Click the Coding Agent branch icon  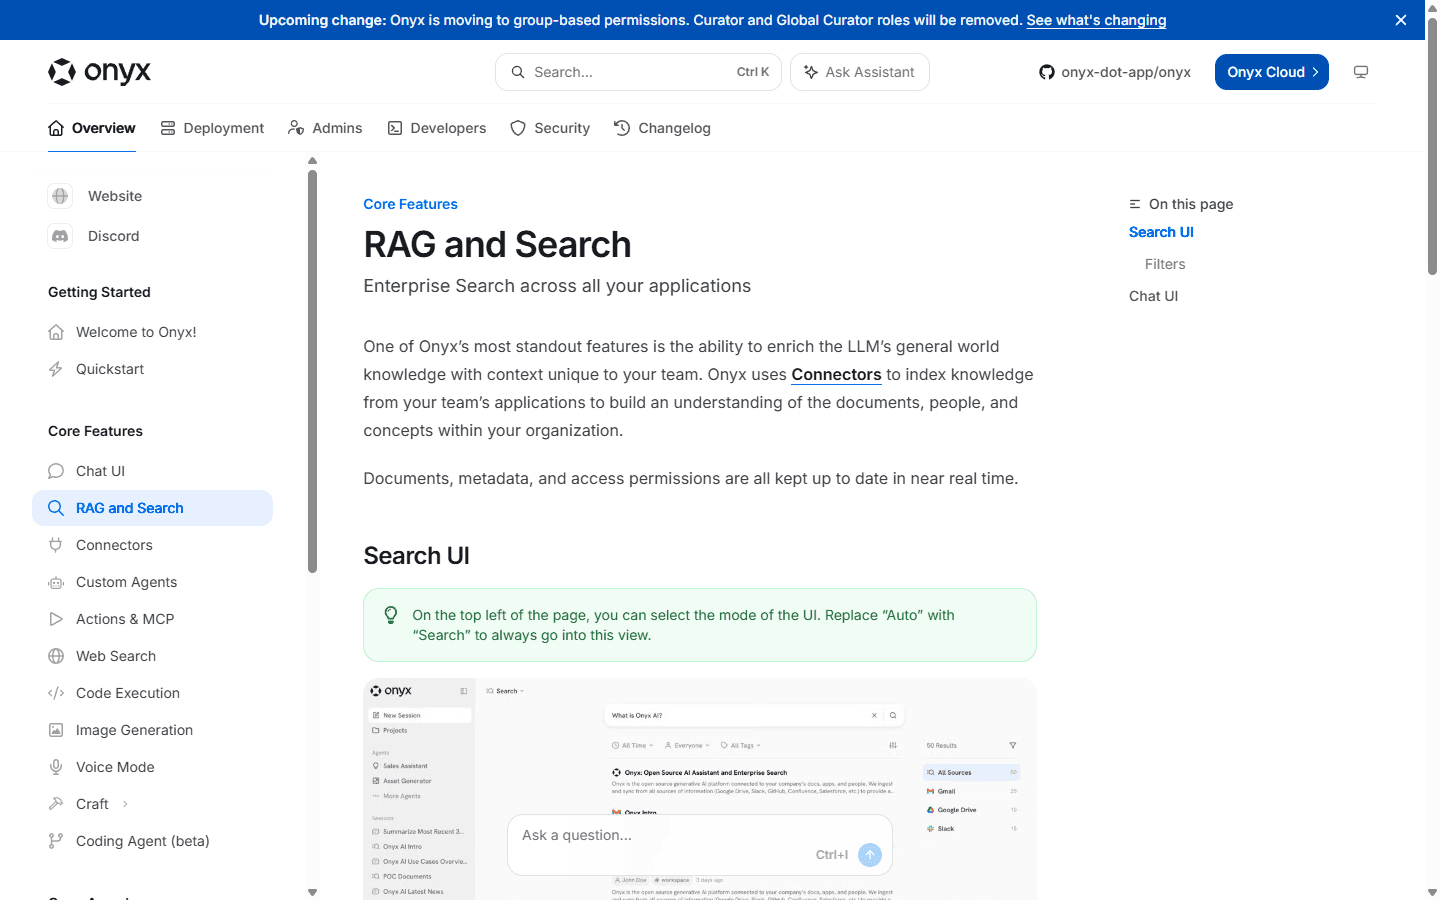click(x=56, y=841)
